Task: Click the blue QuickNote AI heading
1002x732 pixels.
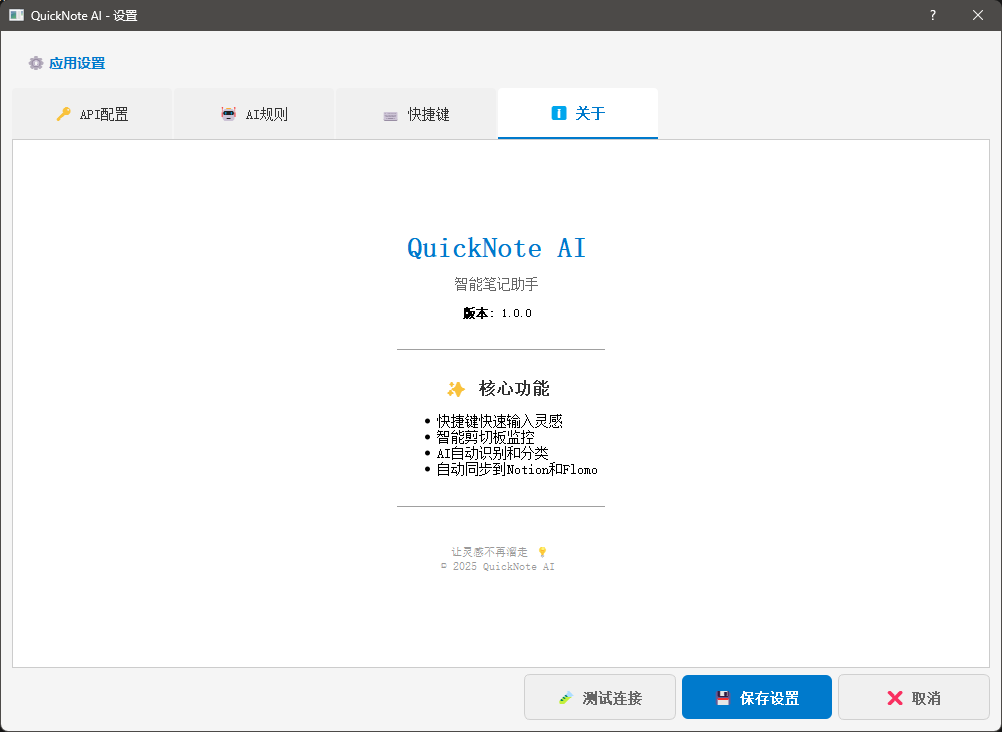Action: pos(496,248)
